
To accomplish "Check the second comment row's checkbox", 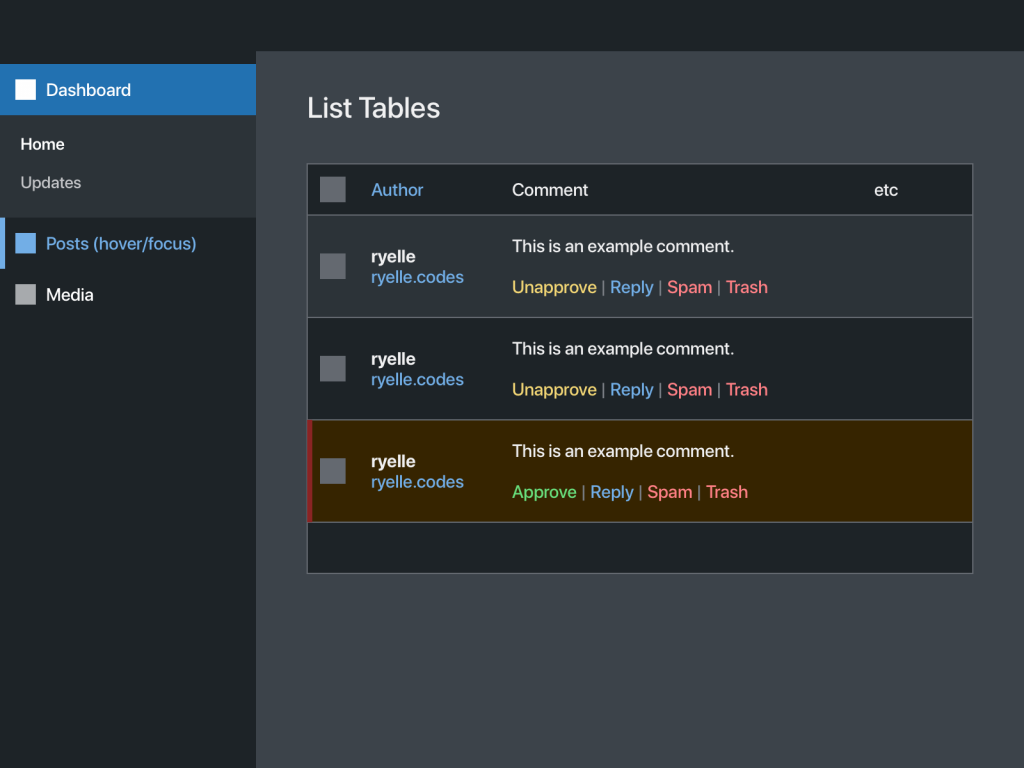I will [332, 368].
